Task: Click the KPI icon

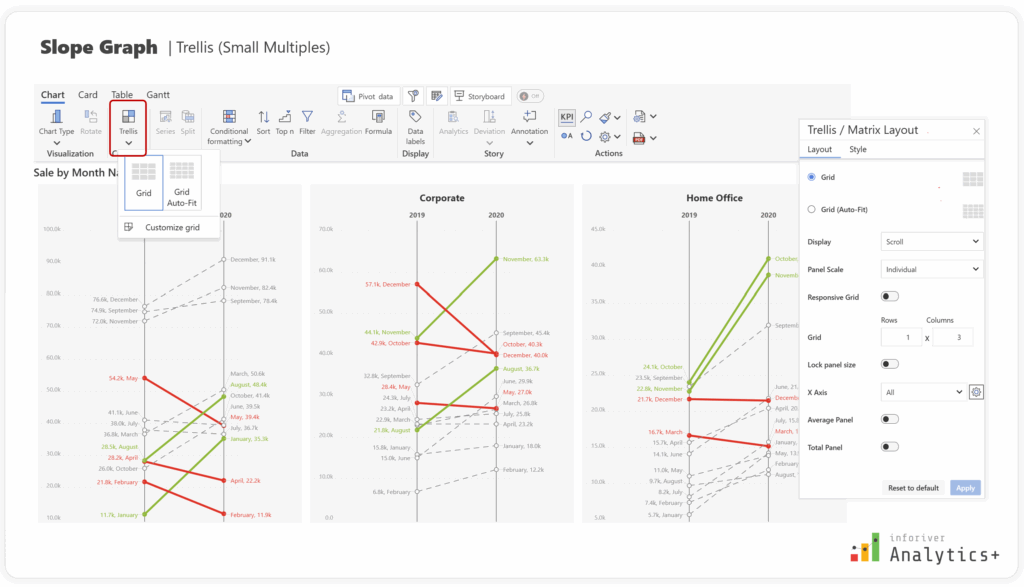Action: tap(566, 117)
